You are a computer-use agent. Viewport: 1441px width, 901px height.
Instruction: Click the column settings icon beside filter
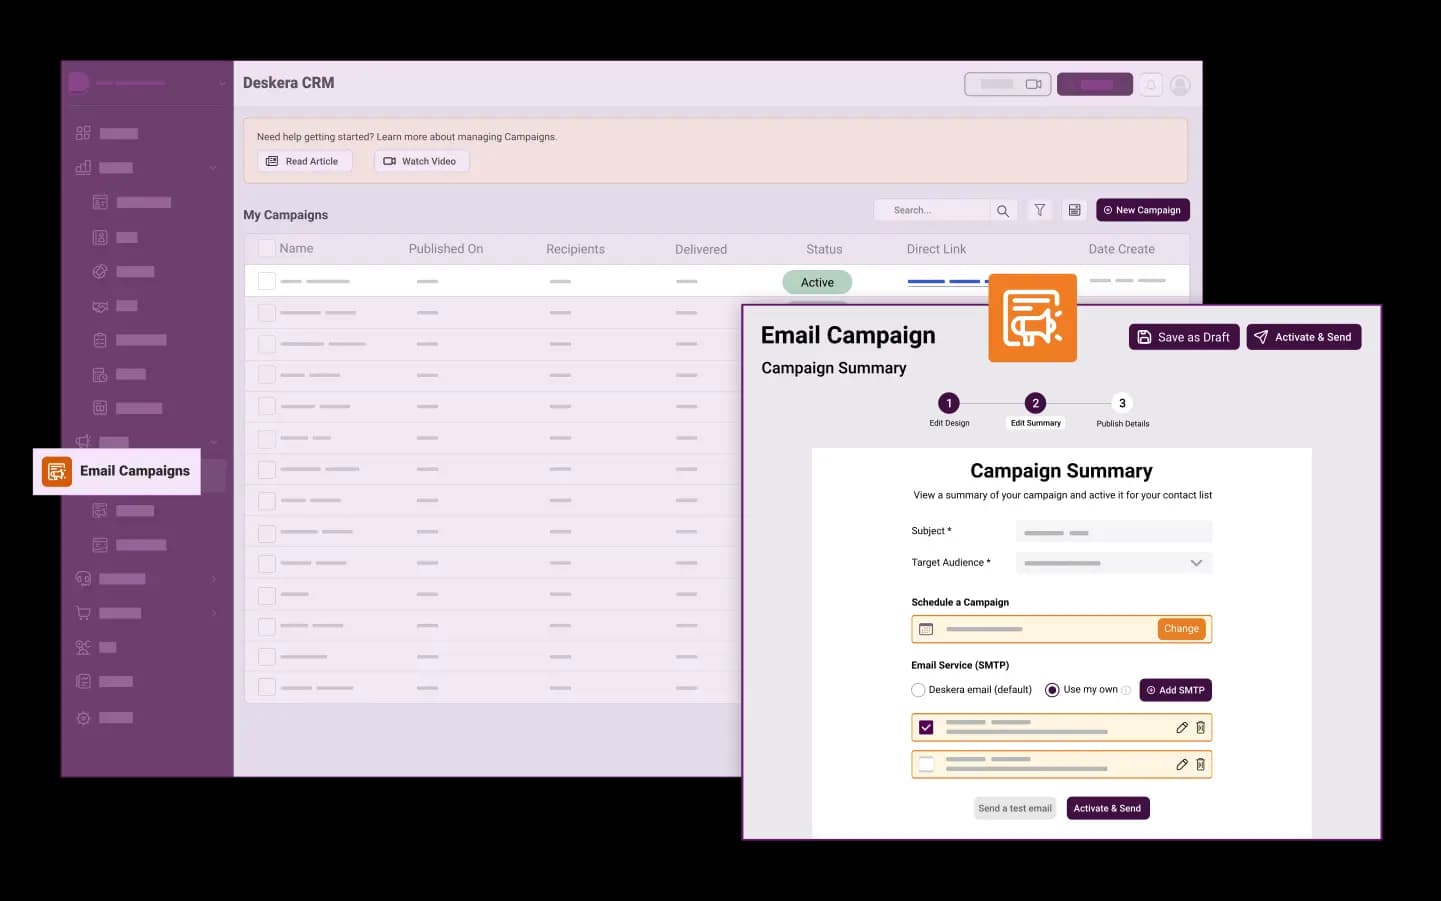pyautogui.click(x=1074, y=210)
